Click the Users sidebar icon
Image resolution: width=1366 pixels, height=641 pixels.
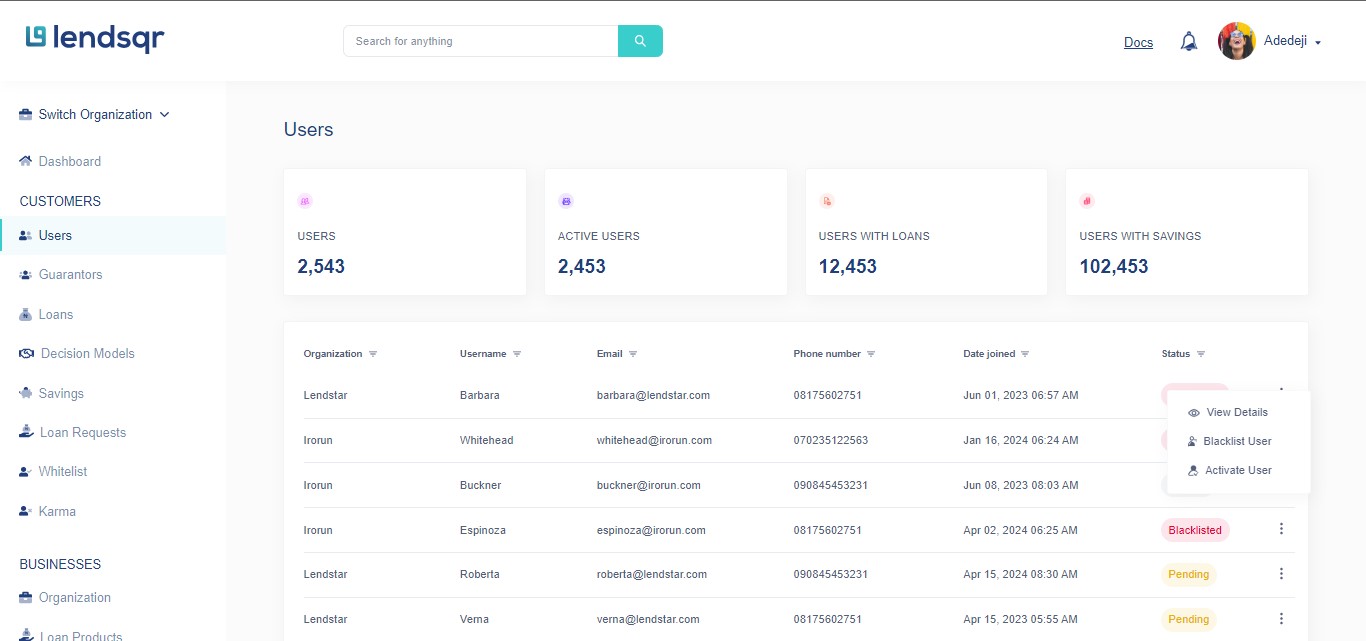tap(26, 236)
